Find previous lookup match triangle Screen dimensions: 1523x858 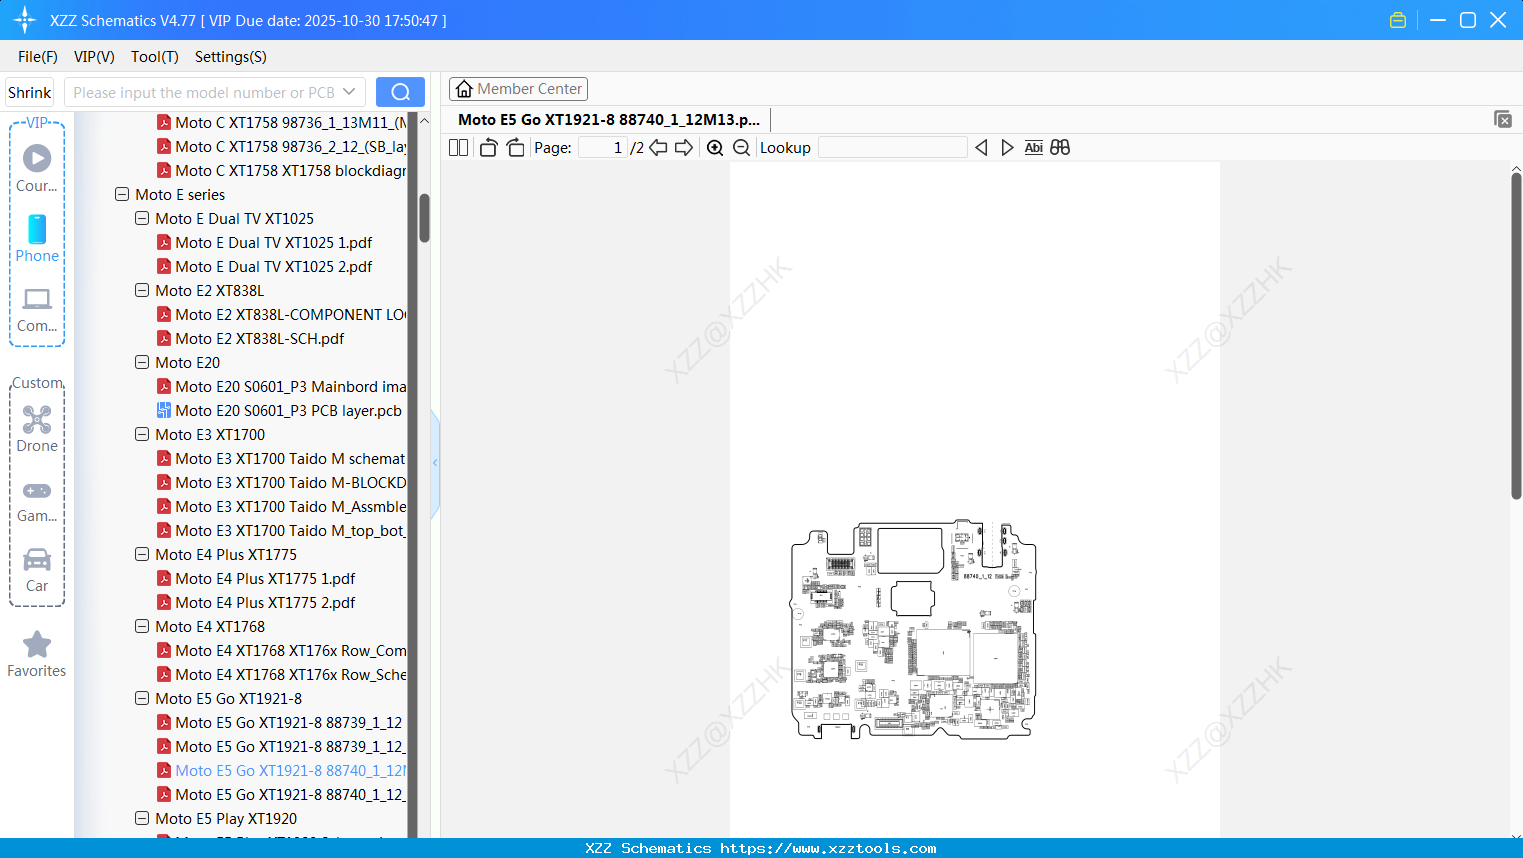coord(981,148)
